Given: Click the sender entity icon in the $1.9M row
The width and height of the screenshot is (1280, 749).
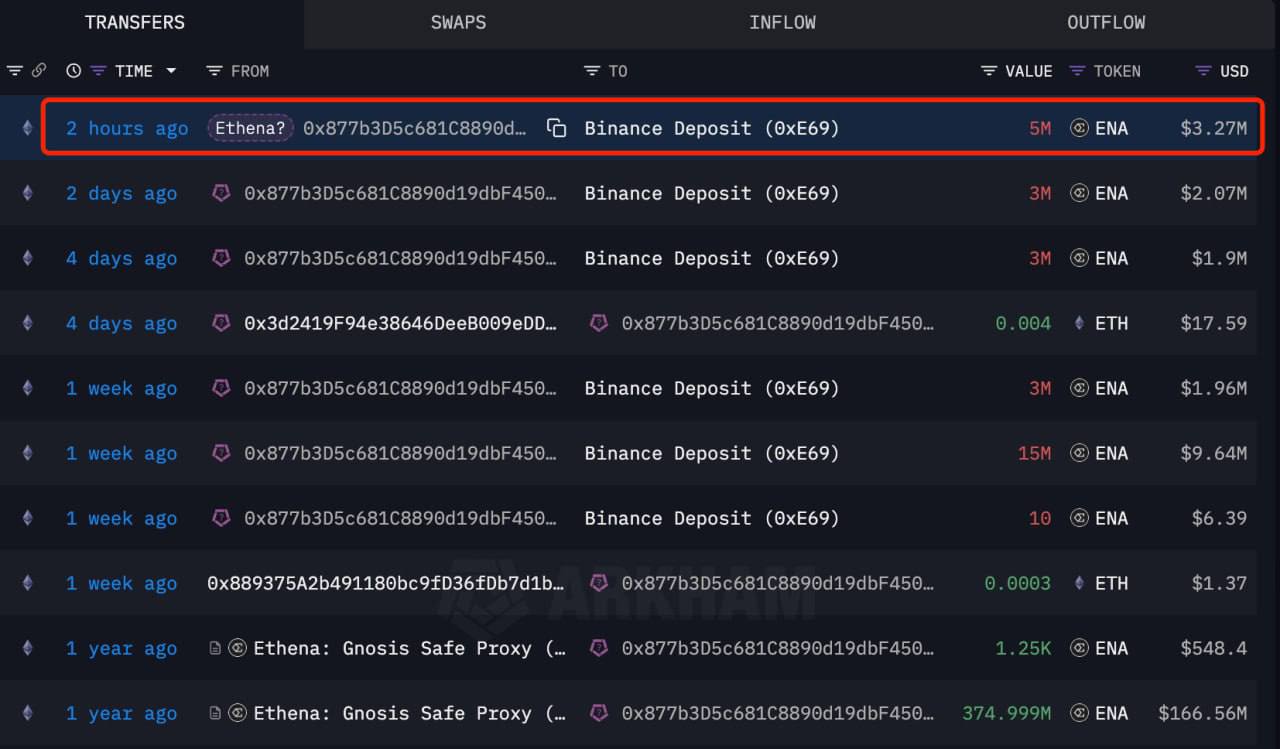Looking at the screenshot, I should (221, 258).
